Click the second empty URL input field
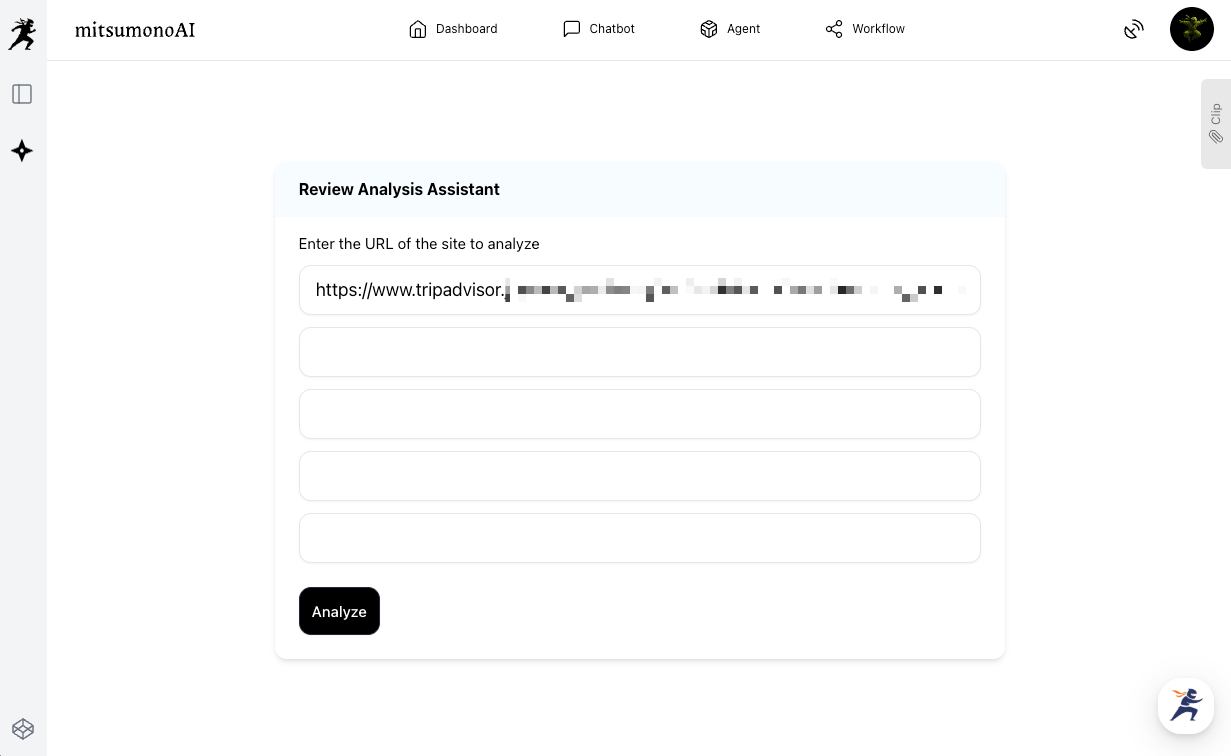Image resolution: width=1231 pixels, height=756 pixels. 639,352
